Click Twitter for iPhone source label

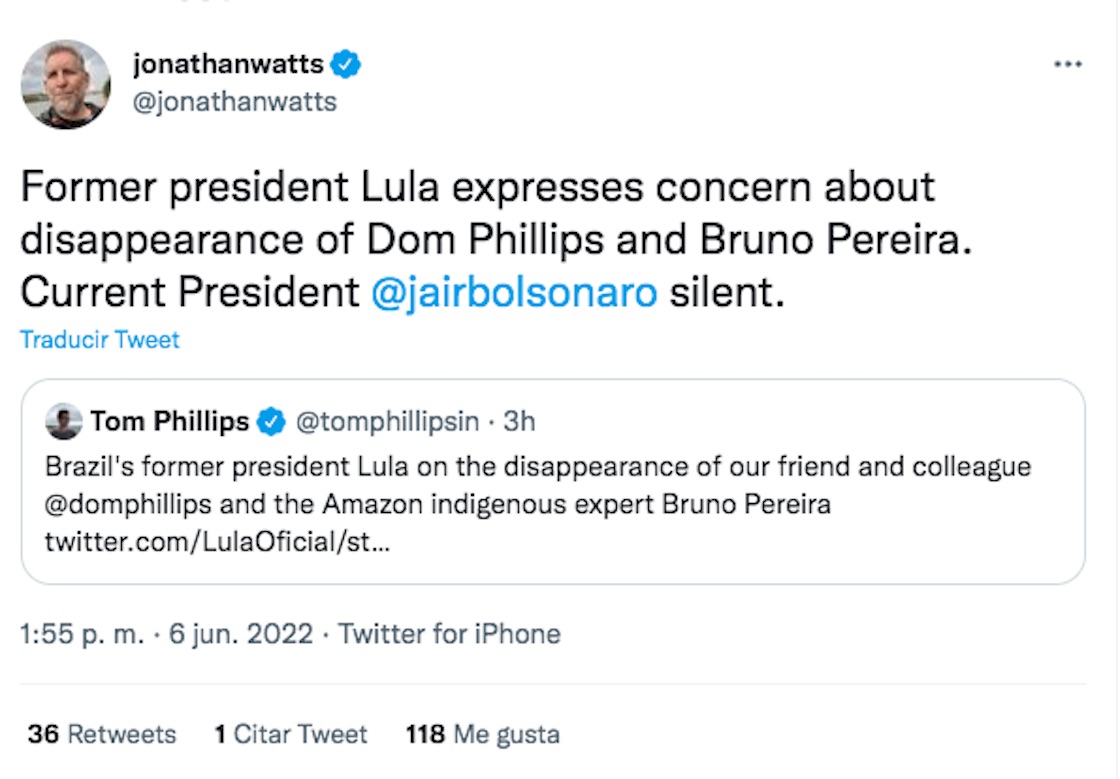click(x=449, y=634)
